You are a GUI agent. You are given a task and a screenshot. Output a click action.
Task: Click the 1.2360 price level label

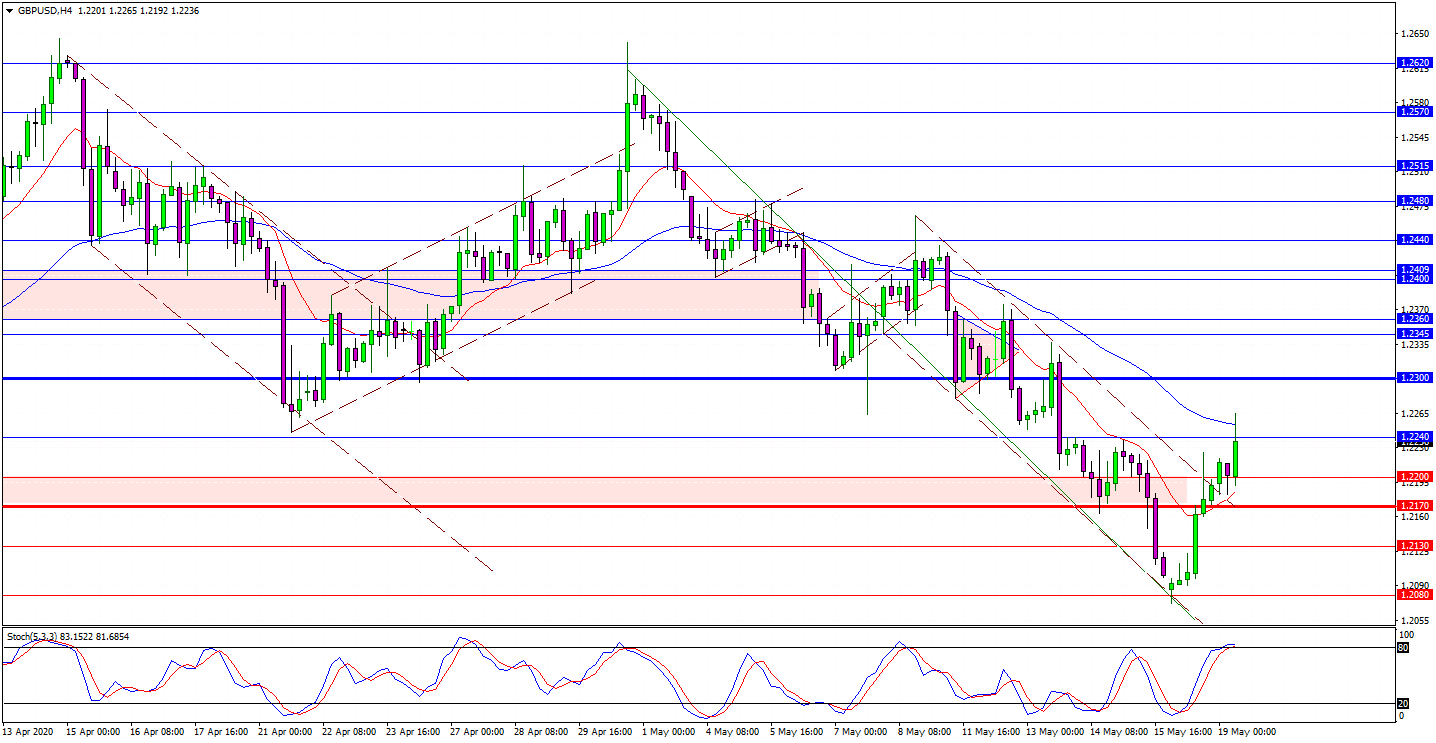click(1414, 319)
